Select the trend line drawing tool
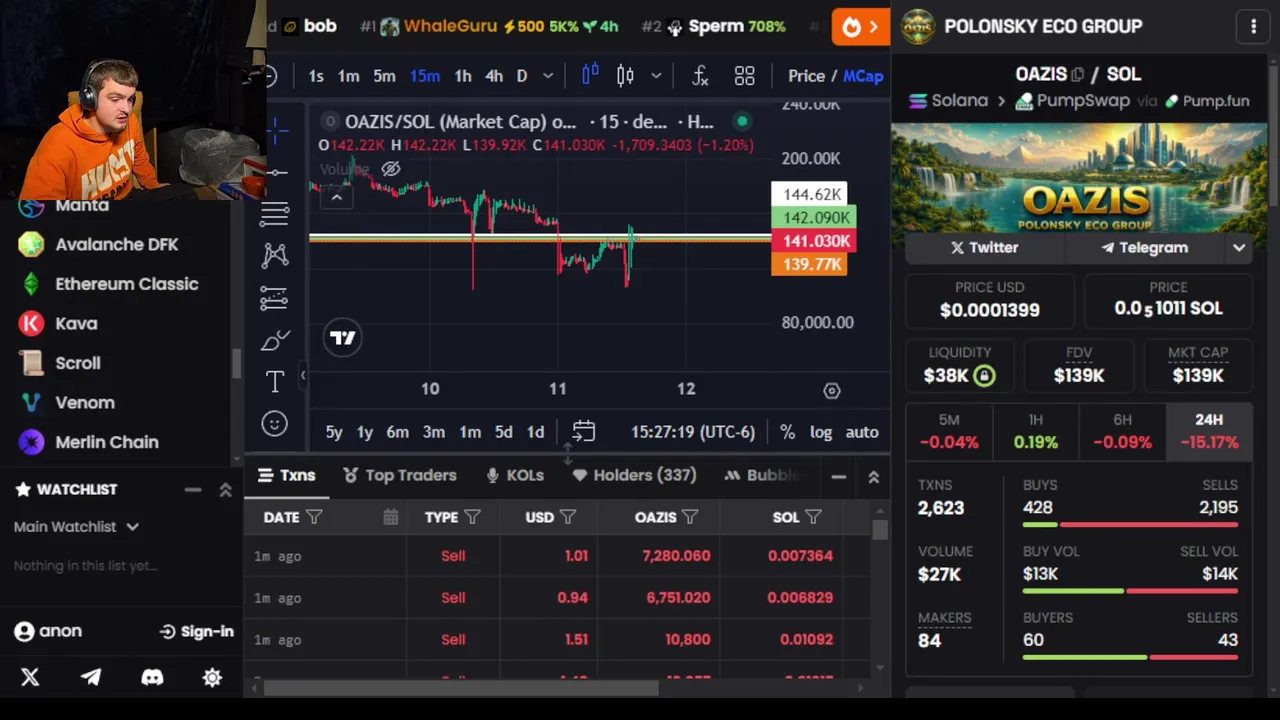 tap(276, 171)
